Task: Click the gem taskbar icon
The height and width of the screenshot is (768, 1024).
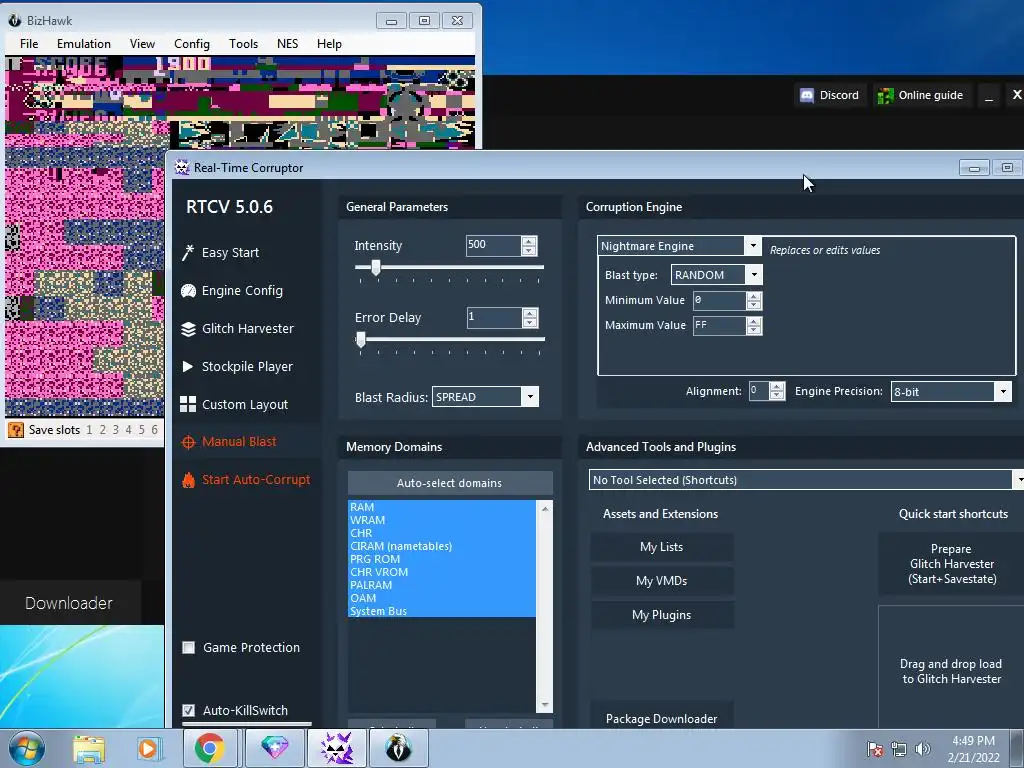Action: 274,748
